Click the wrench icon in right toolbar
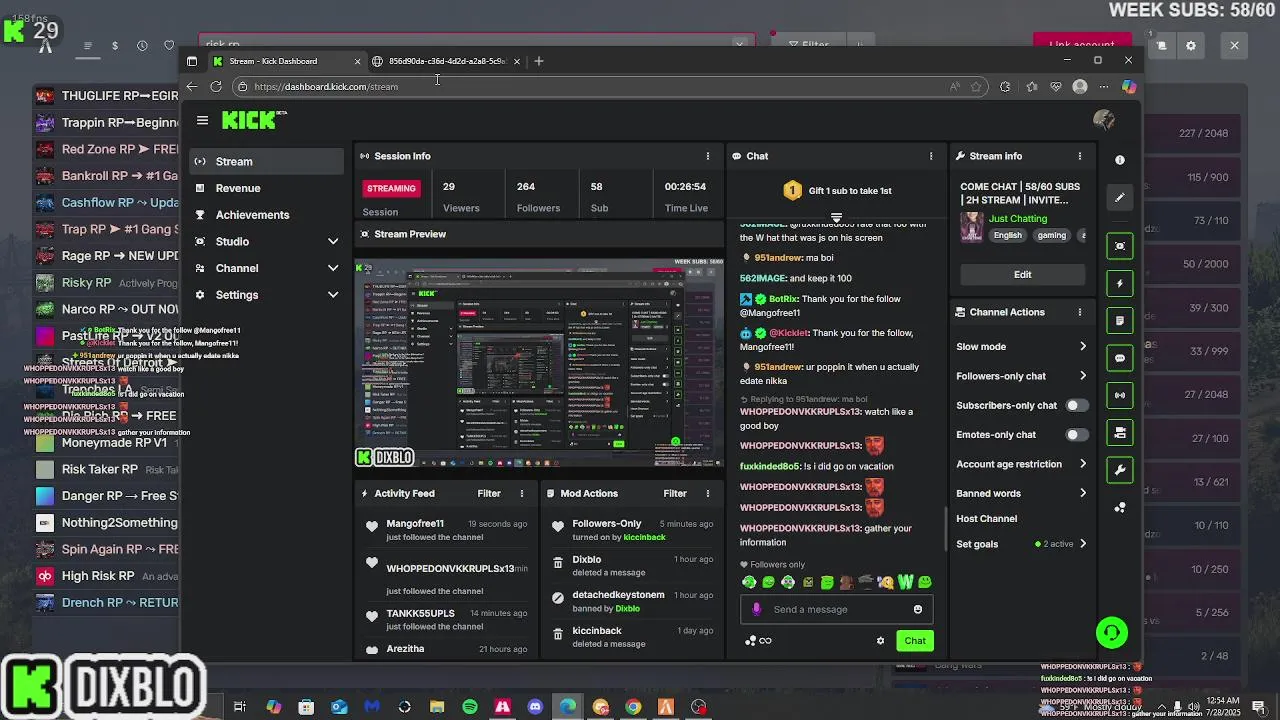The width and height of the screenshot is (1280, 720). (1120, 470)
